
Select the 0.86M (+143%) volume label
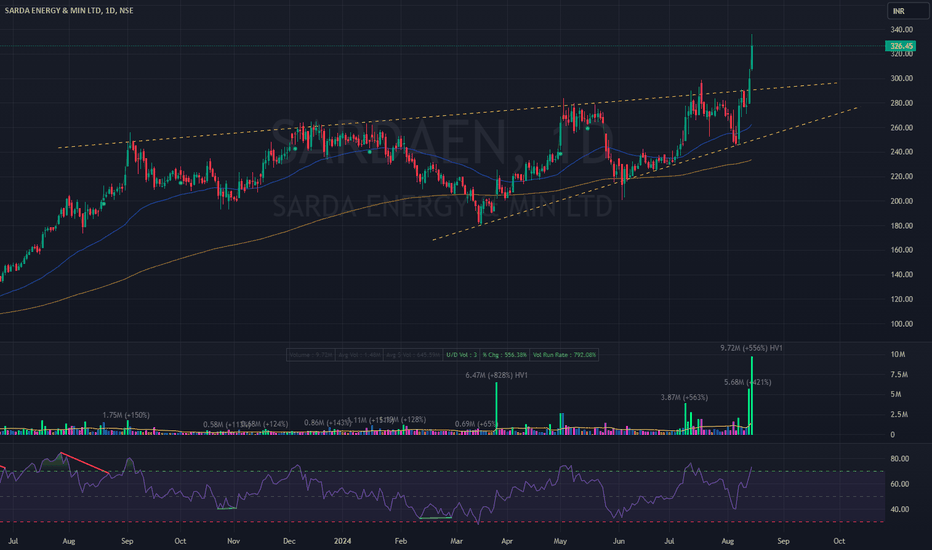coord(328,423)
